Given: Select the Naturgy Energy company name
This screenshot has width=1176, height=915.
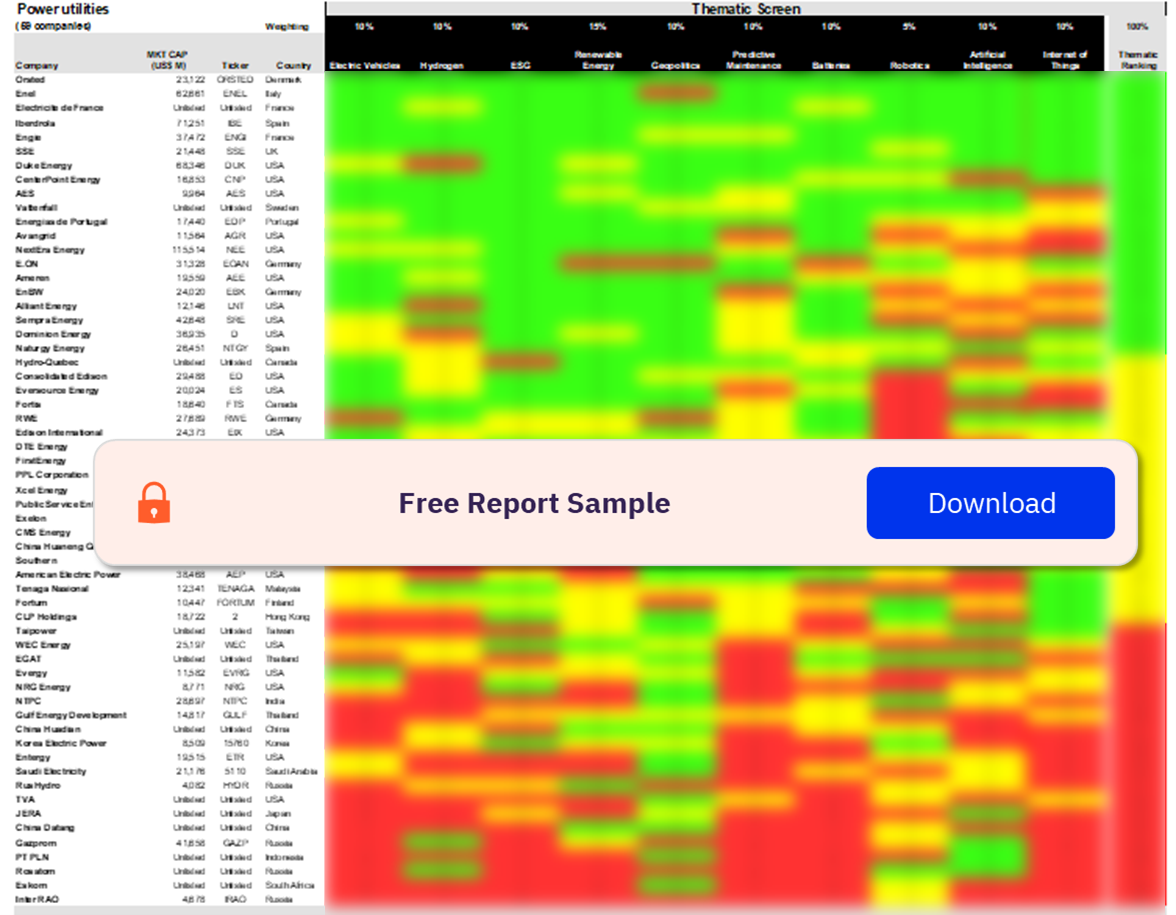Looking at the screenshot, I should pos(50,348).
